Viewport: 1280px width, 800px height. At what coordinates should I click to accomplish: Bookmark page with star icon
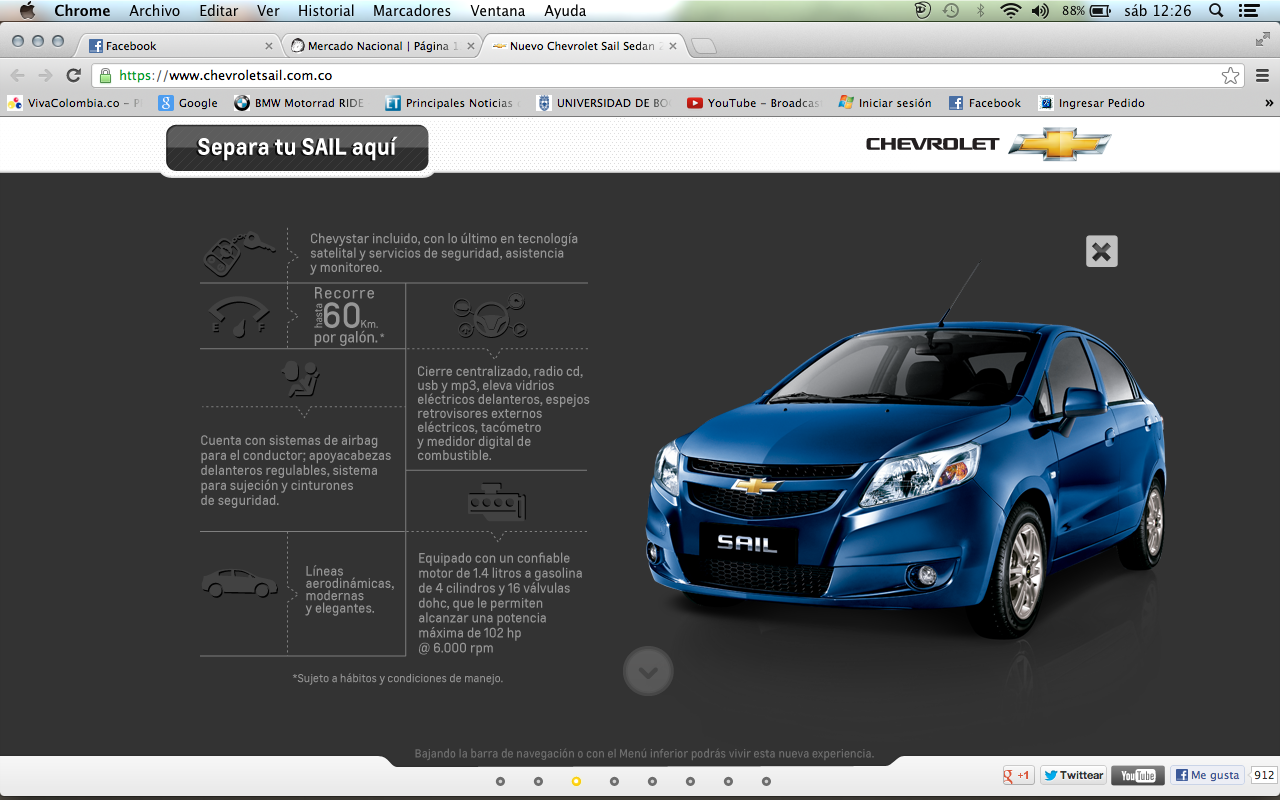tap(1230, 75)
